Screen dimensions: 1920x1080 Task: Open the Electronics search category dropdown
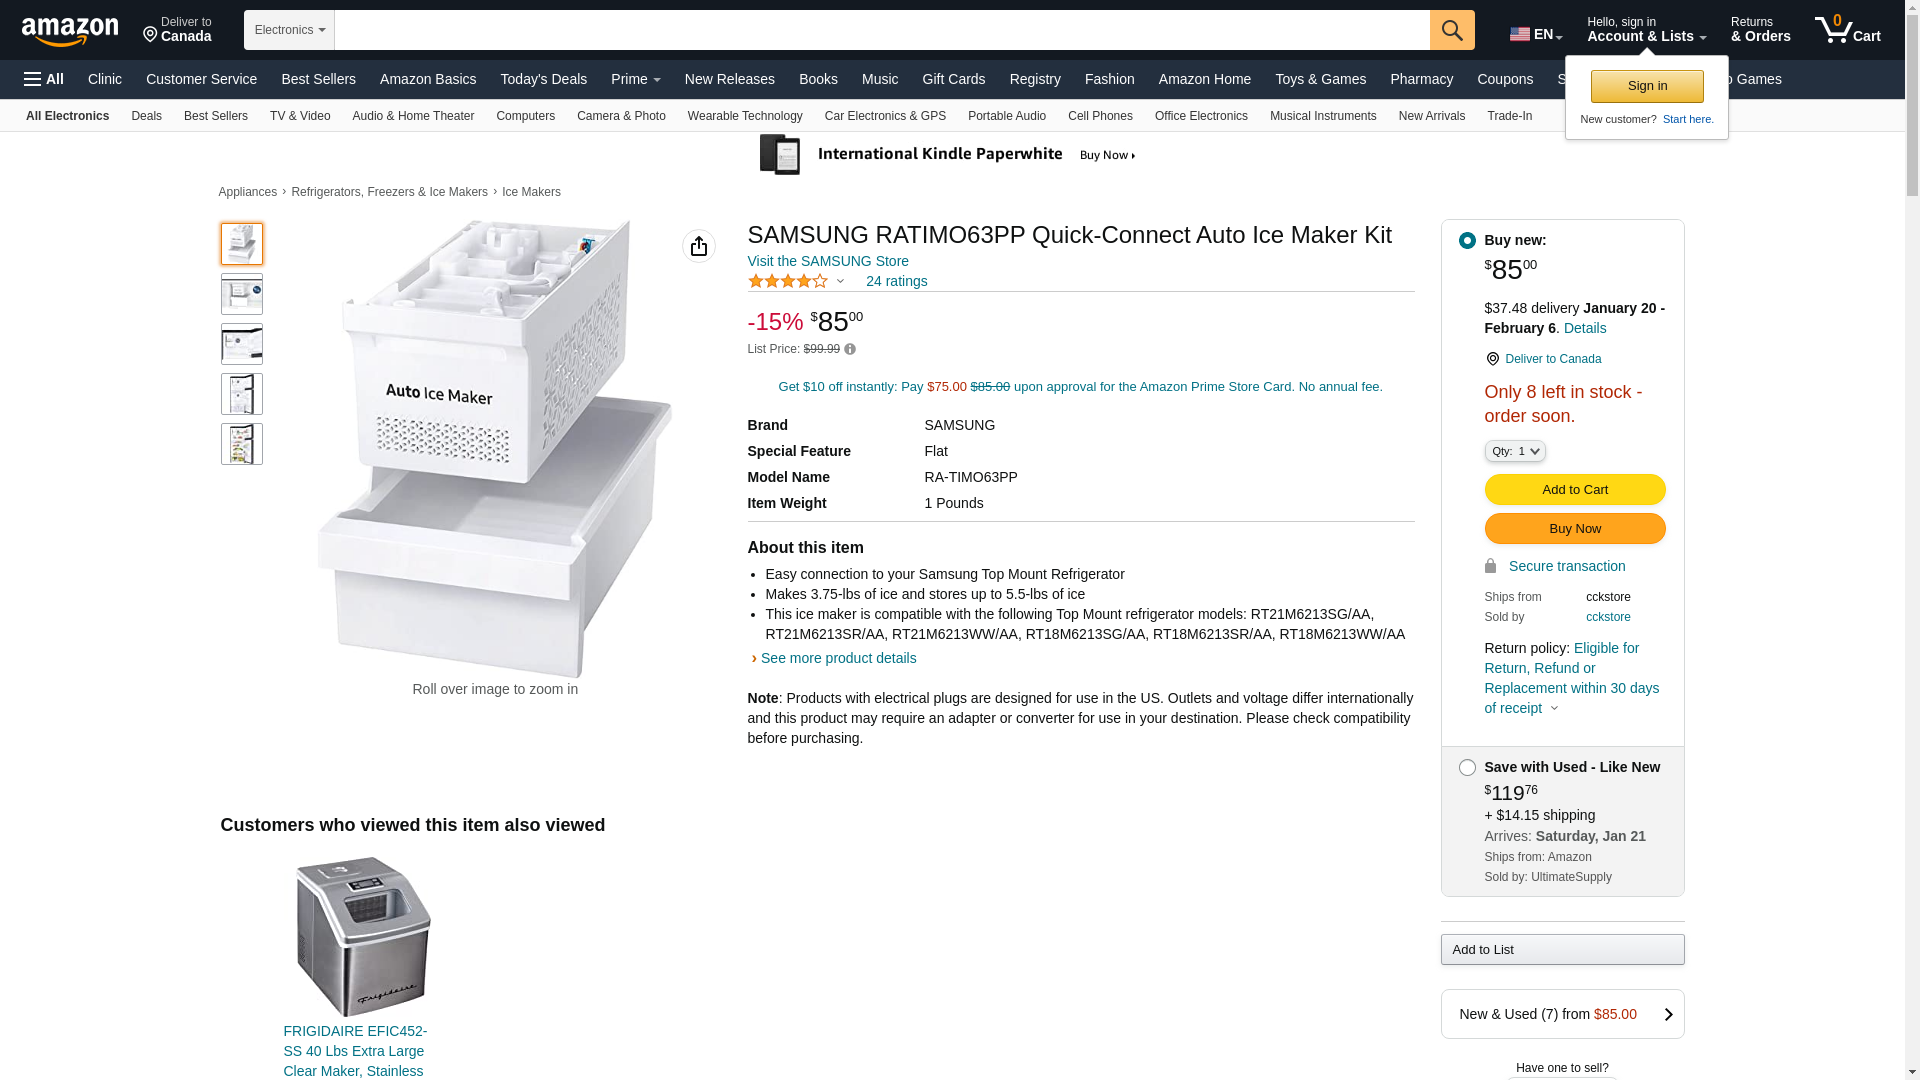pos(289,30)
